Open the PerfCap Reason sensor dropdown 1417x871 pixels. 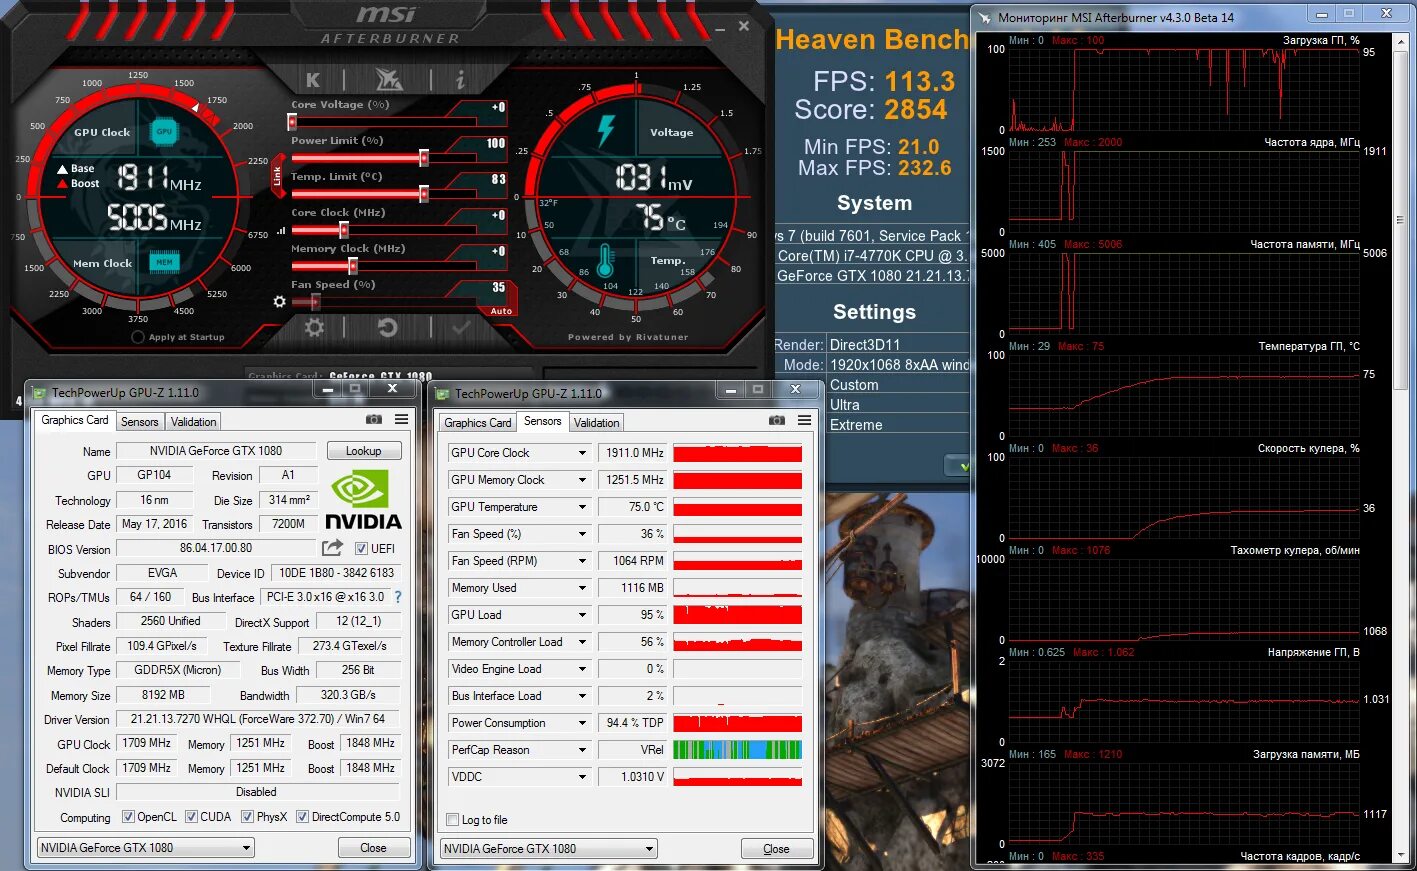(582, 750)
